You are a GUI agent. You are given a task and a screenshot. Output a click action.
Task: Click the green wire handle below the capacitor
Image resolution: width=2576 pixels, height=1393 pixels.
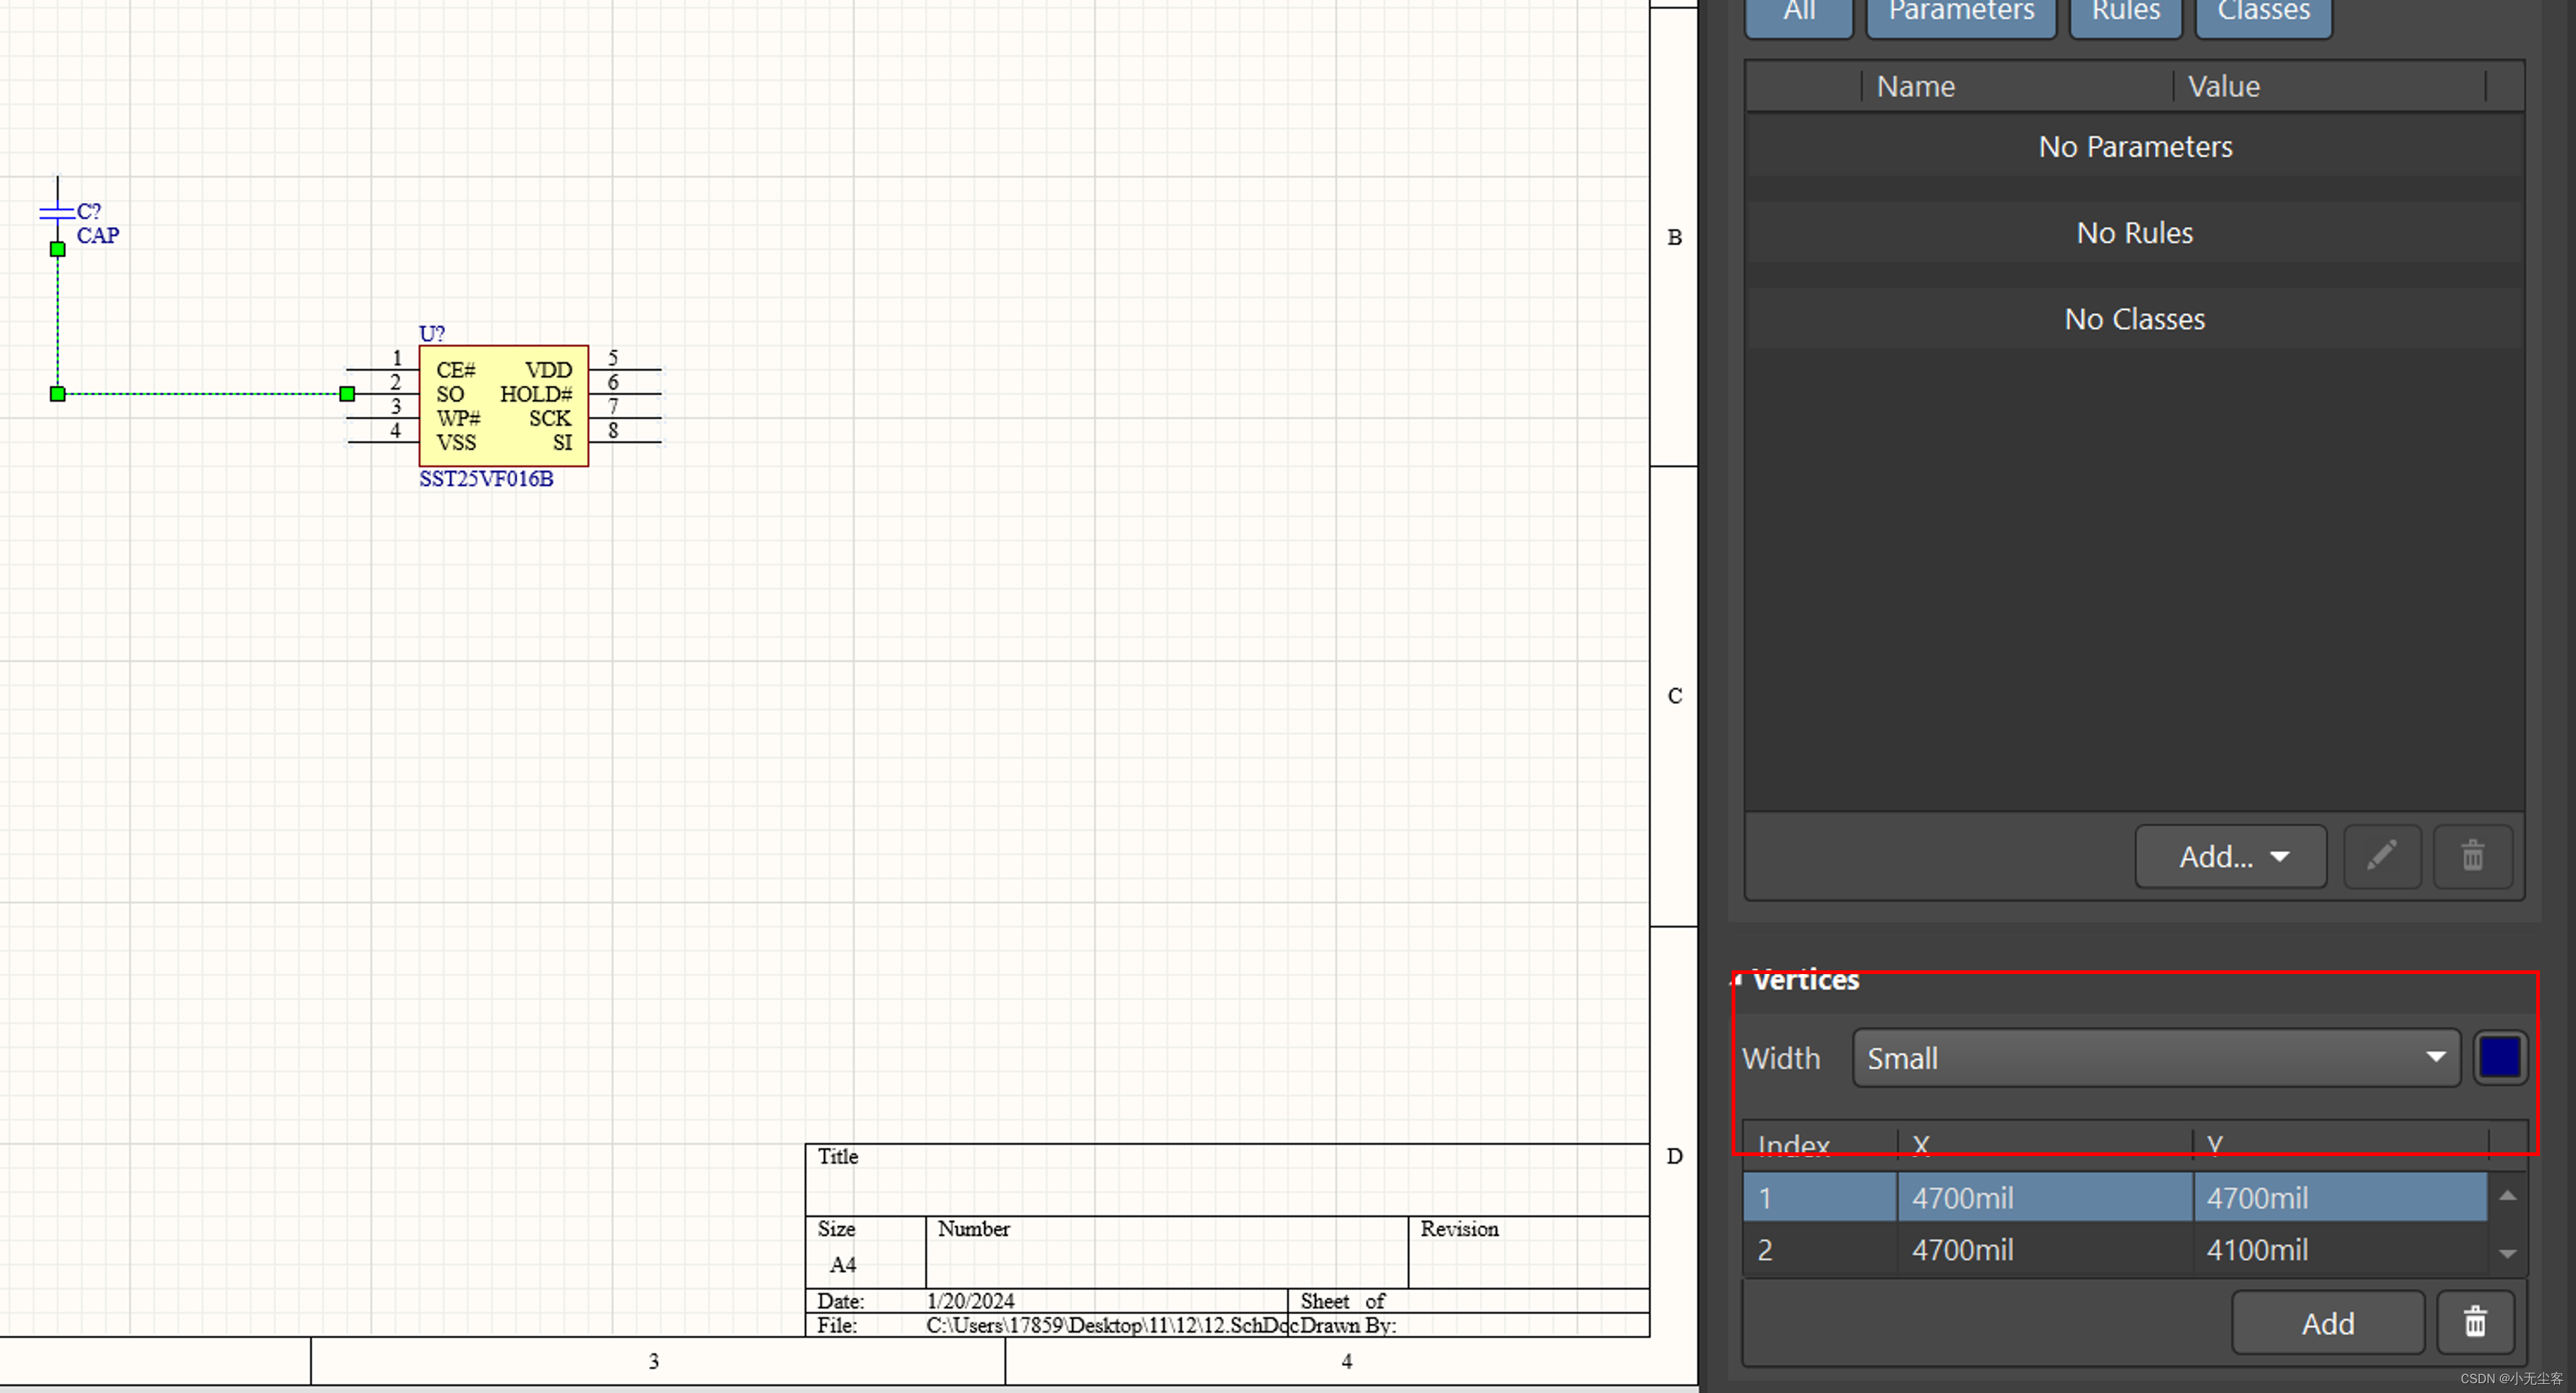coord(58,250)
